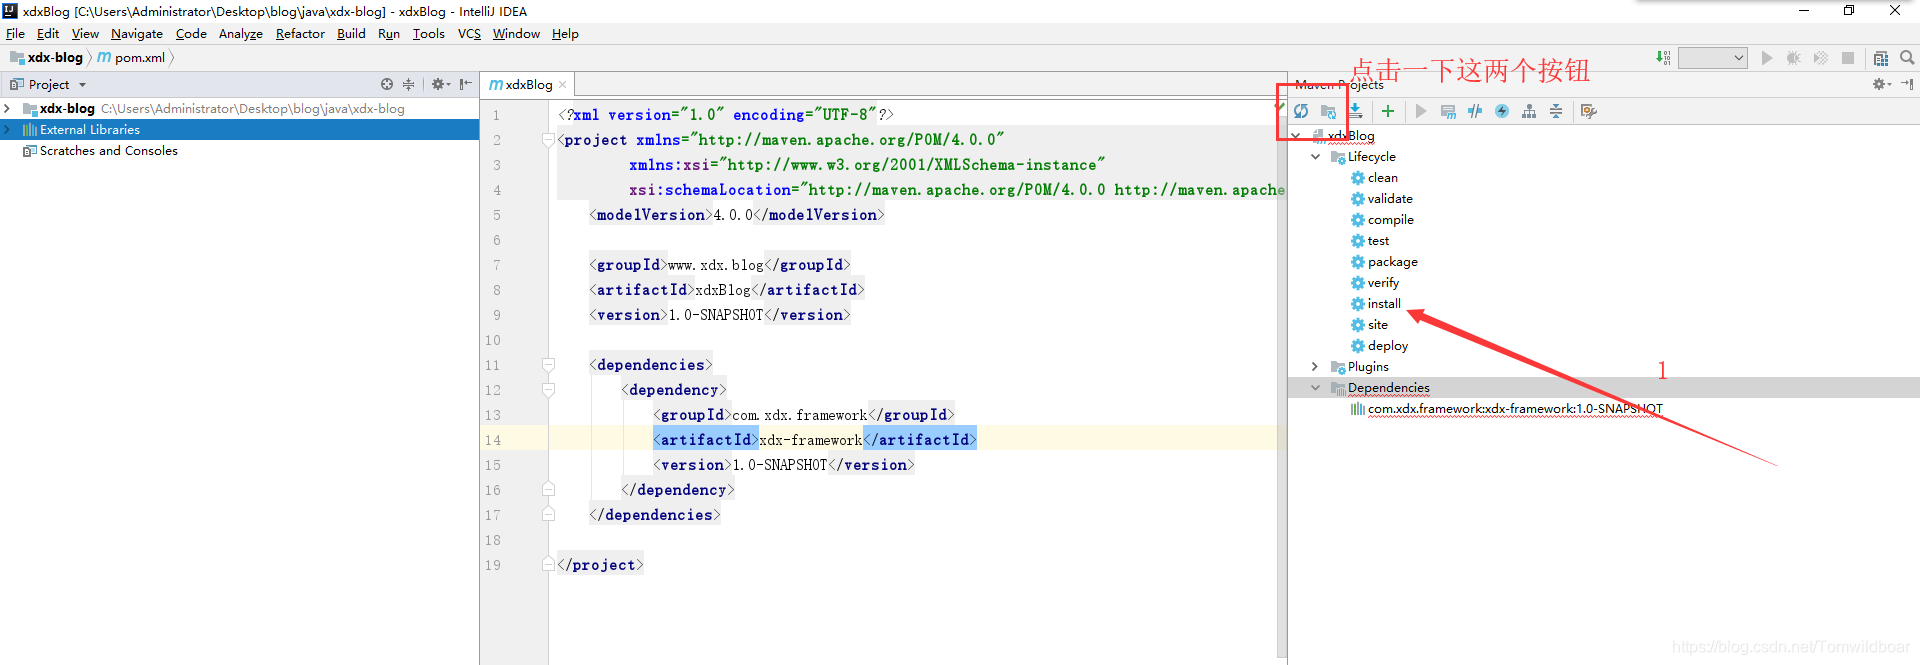Open Project panel gear settings
This screenshot has width=1920, height=665.
pos(440,84)
